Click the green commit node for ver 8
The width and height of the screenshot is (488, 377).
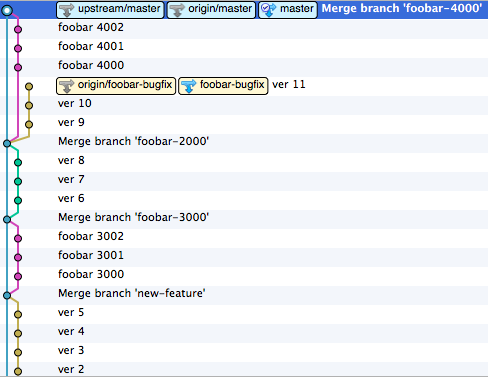[18, 162]
